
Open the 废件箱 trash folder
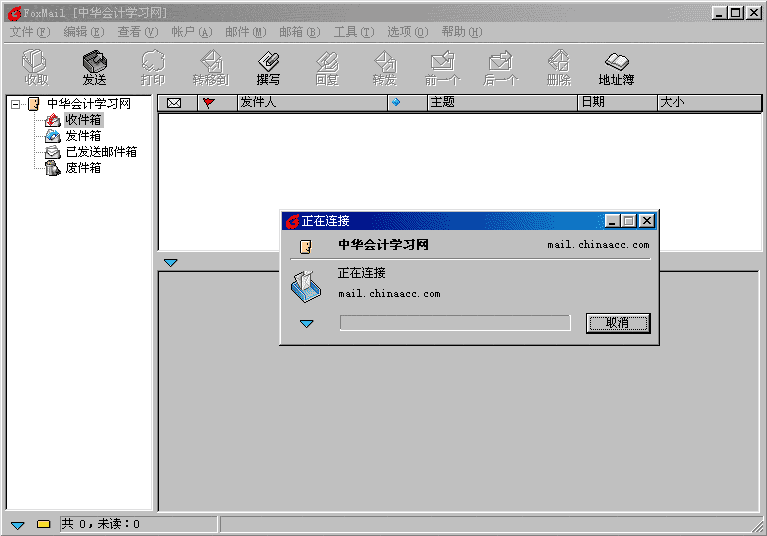click(83, 168)
